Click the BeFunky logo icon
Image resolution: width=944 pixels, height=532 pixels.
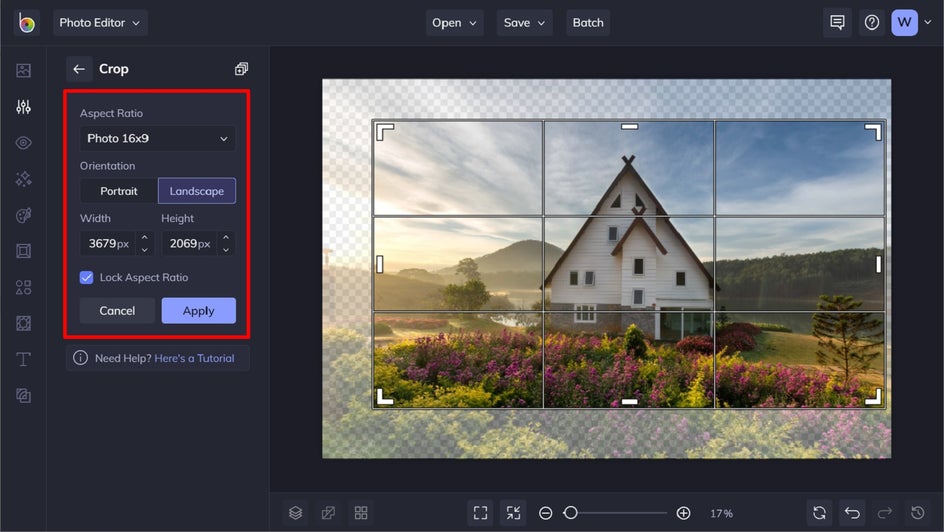[26, 23]
